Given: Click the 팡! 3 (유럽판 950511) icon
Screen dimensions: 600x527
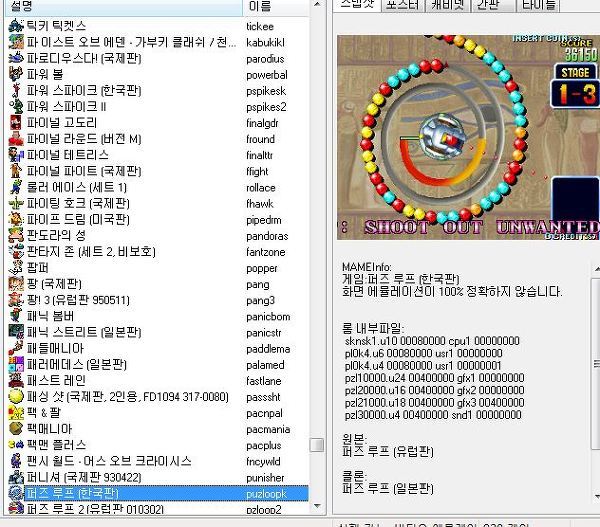Looking at the screenshot, I should coord(16,299).
